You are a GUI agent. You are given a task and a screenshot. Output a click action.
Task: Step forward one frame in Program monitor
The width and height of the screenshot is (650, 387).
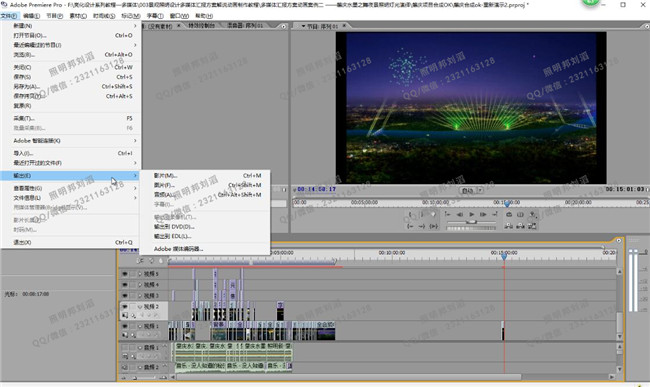[x=483, y=214]
